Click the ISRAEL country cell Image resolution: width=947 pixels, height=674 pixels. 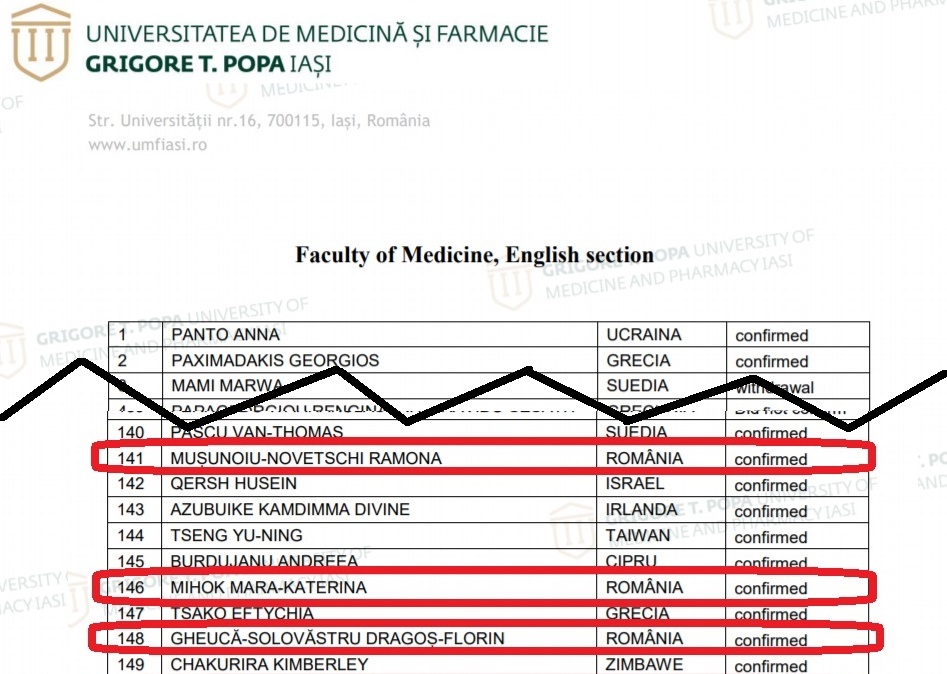662,484
